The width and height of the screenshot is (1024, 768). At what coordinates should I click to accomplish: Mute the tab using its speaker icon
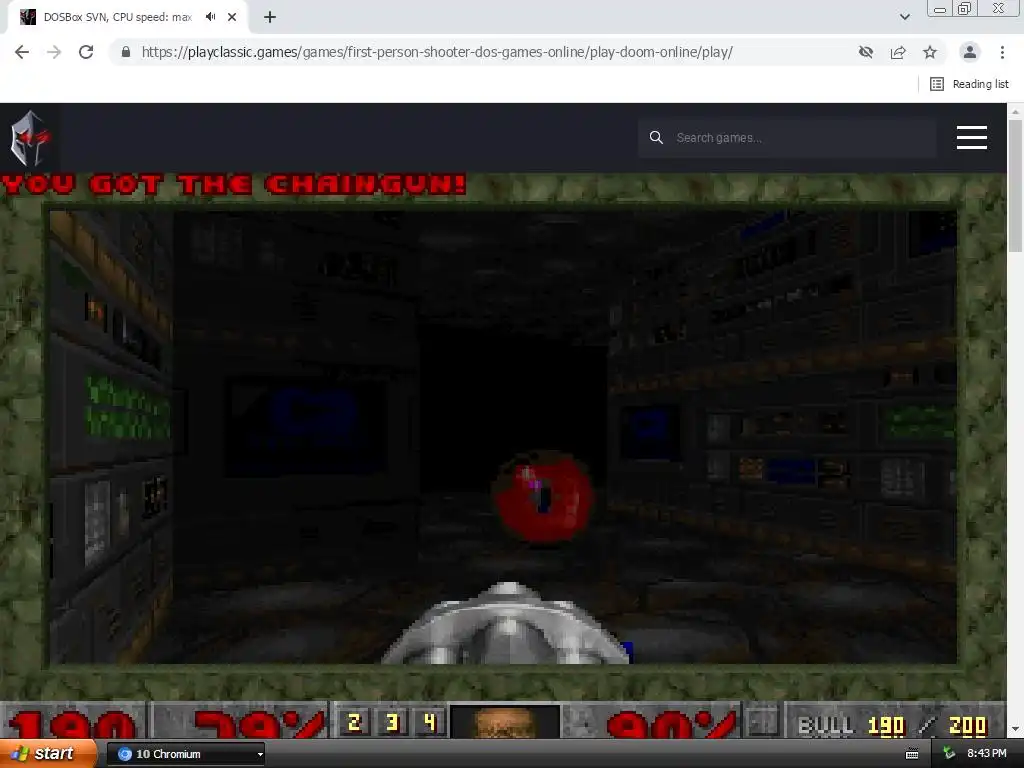[210, 17]
